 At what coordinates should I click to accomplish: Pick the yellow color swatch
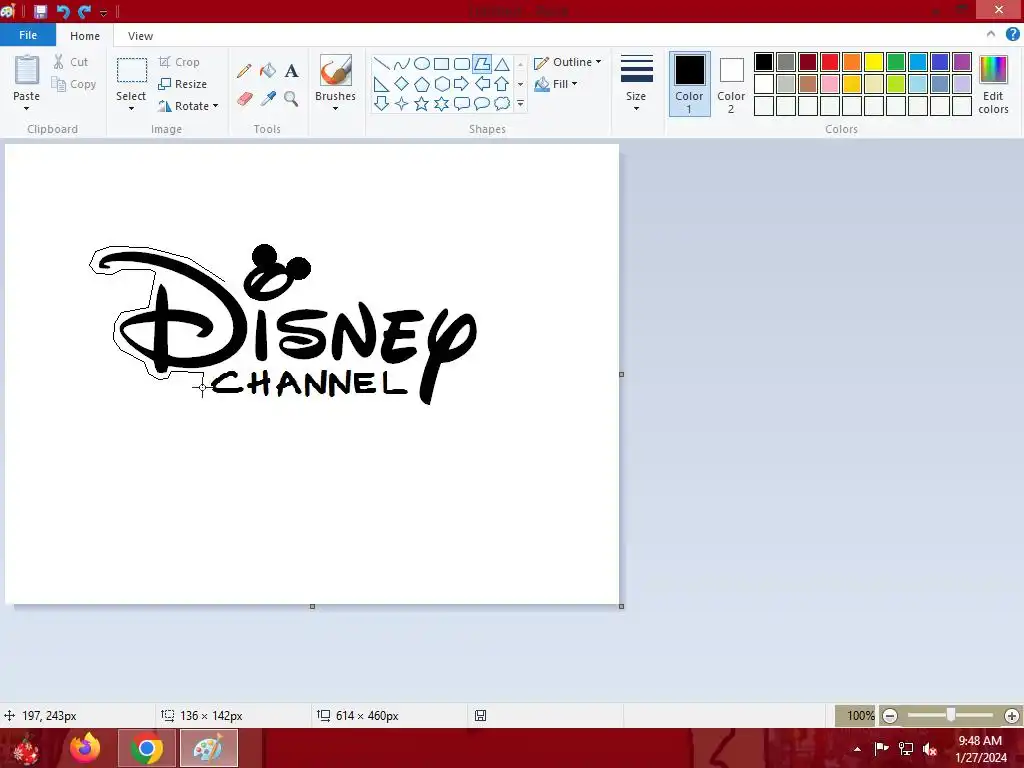[x=874, y=62]
